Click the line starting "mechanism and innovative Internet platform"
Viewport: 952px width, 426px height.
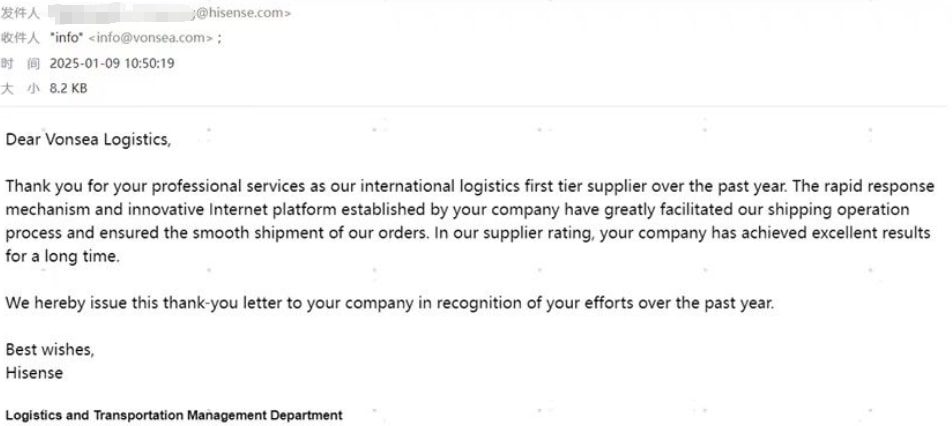click(457, 210)
